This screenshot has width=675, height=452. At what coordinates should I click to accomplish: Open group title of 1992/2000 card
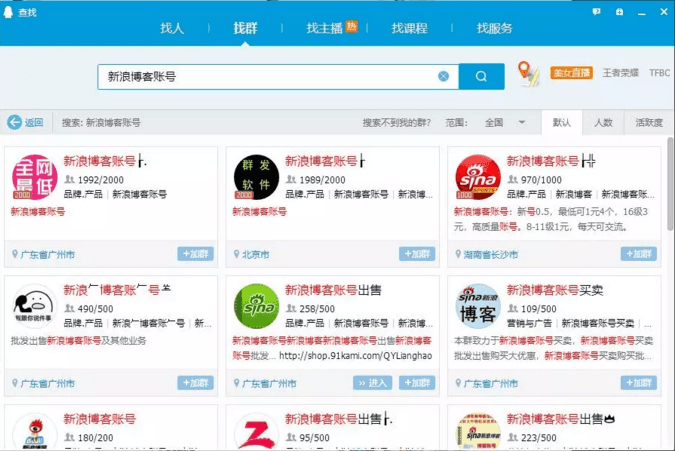pos(105,161)
